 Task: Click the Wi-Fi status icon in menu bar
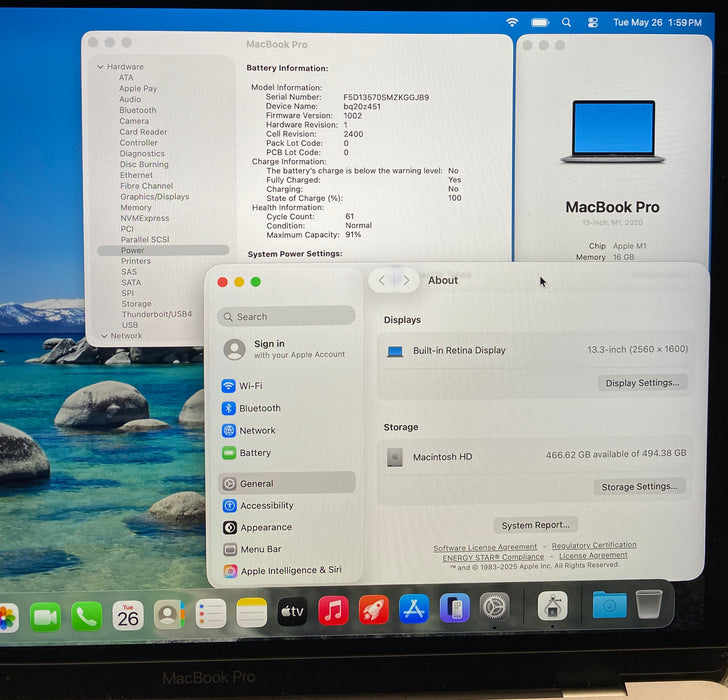pyautogui.click(x=512, y=22)
